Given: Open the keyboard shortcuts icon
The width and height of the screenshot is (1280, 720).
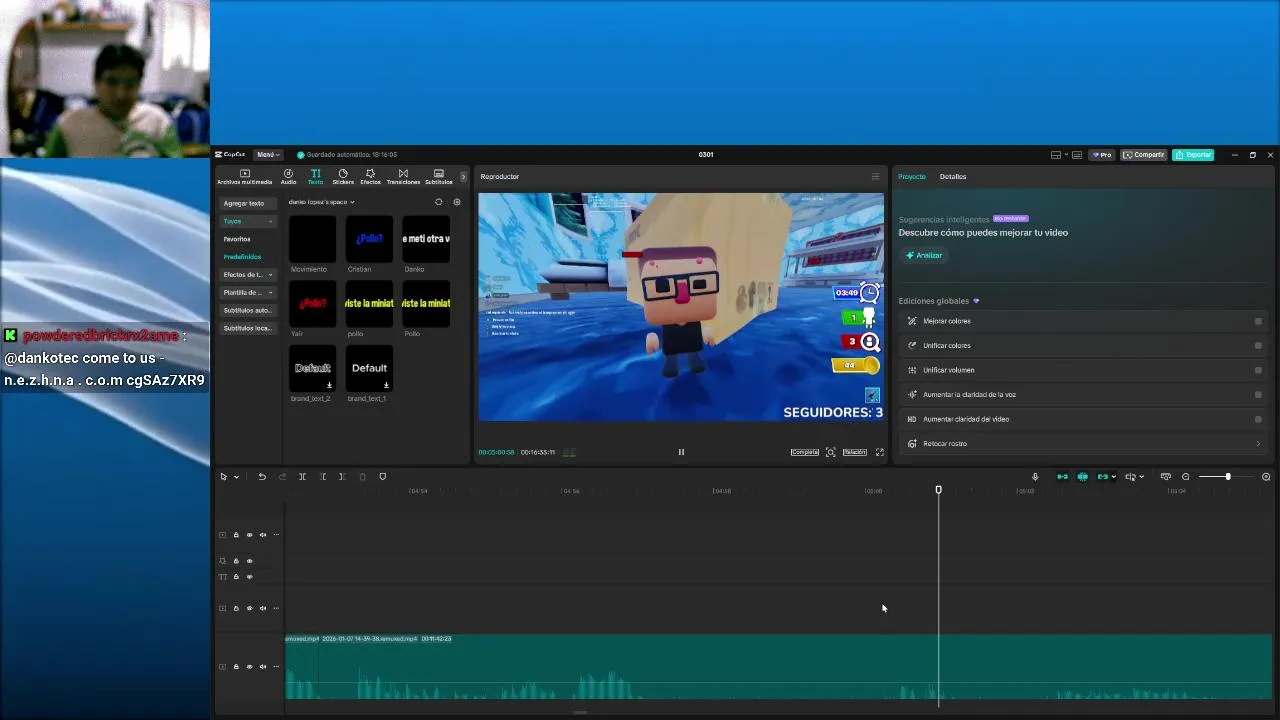Looking at the screenshot, I should click(x=1078, y=155).
